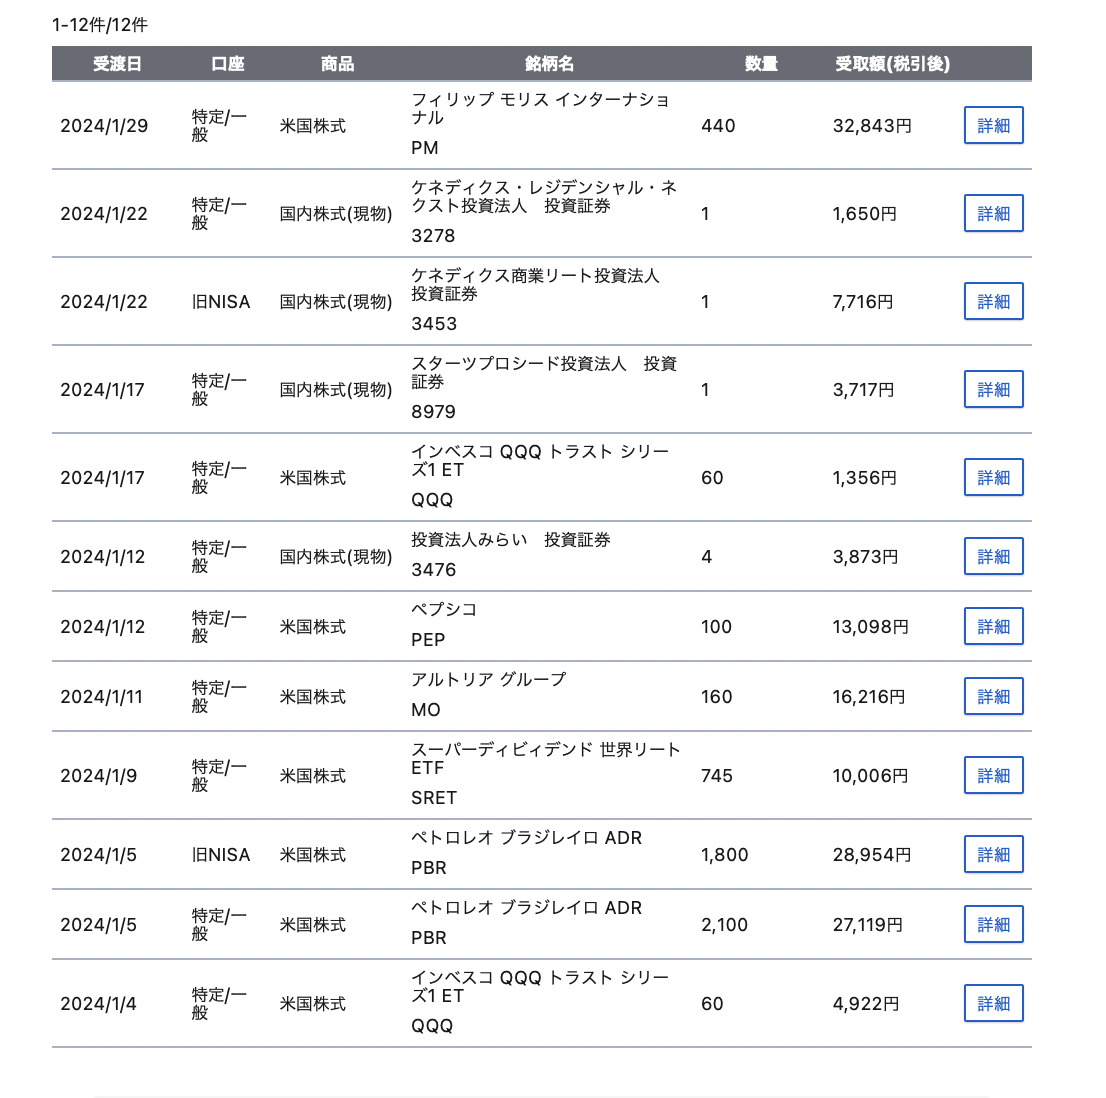Open 詳細 for 投資法人みらい 3476 row
Screen dimensions: 1106x1098
pos(993,556)
